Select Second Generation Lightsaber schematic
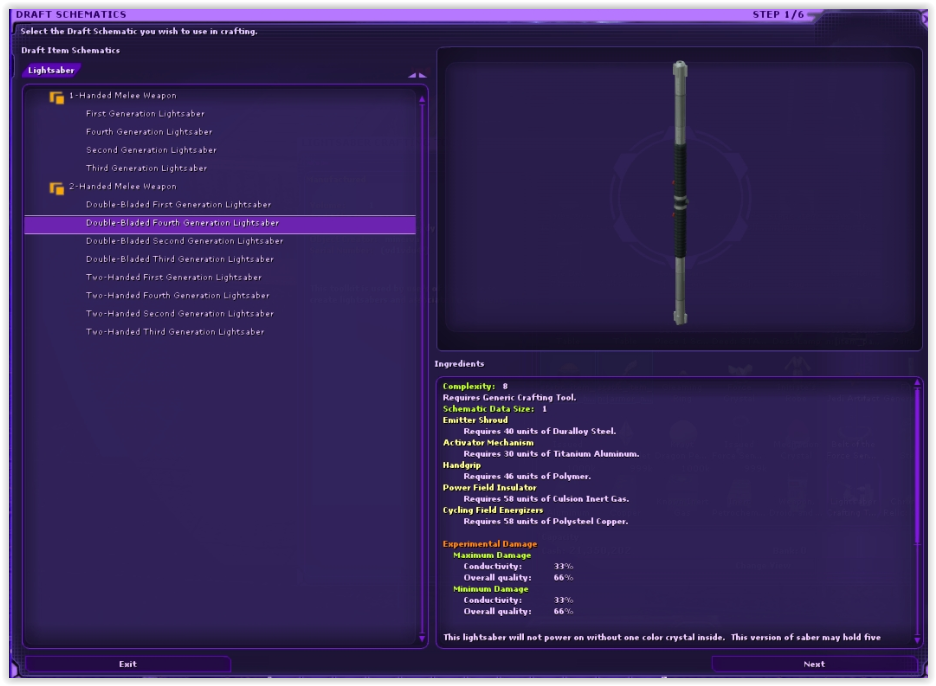936x686 pixels. pos(151,150)
